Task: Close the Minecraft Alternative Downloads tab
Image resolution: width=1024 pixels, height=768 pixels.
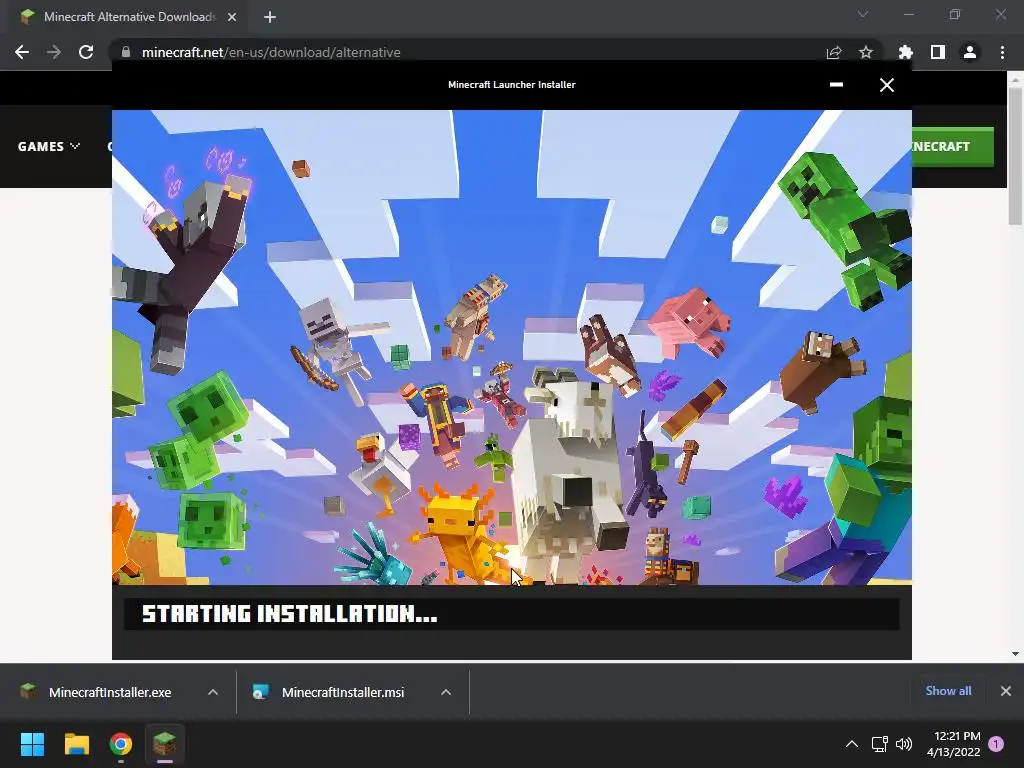Action: (x=232, y=17)
